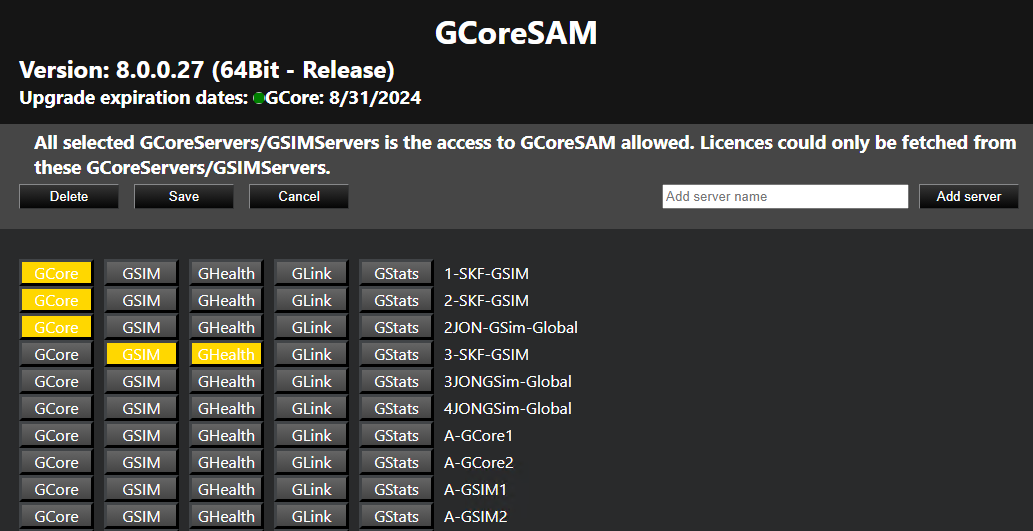Enable GLink for 2-SKF-GSIM
Viewport: 1033px width, 531px height.
click(x=311, y=300)
